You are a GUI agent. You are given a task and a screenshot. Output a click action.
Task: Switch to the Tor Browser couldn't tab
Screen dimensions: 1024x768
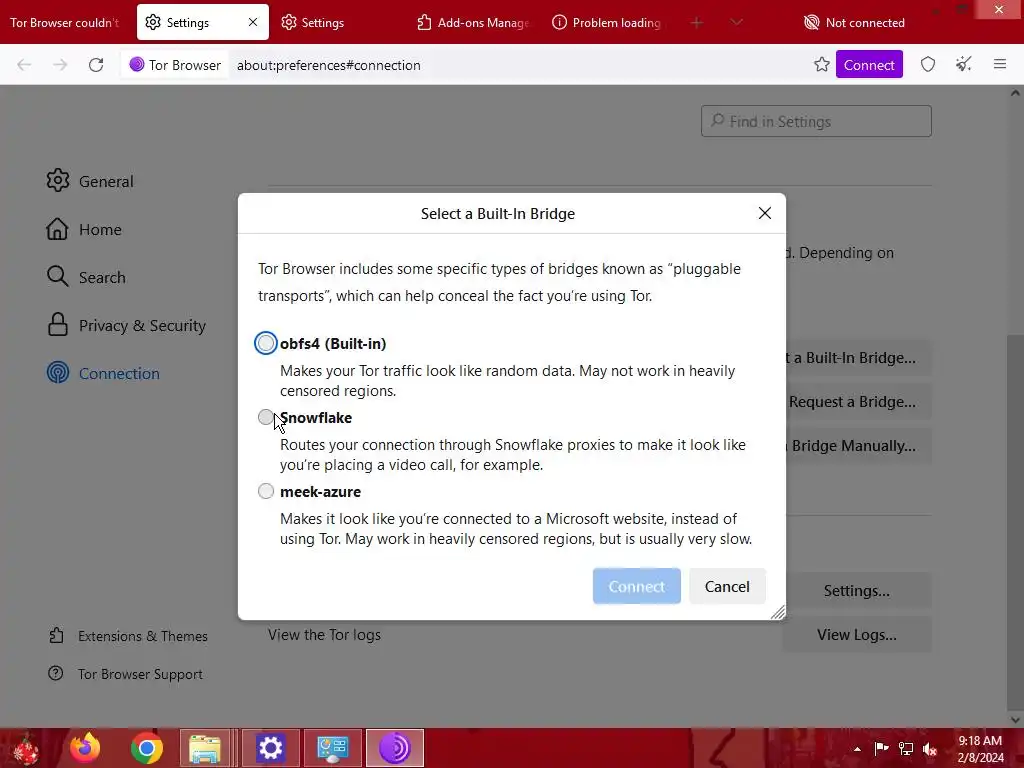pyautogui.click(x=65, y=22)
